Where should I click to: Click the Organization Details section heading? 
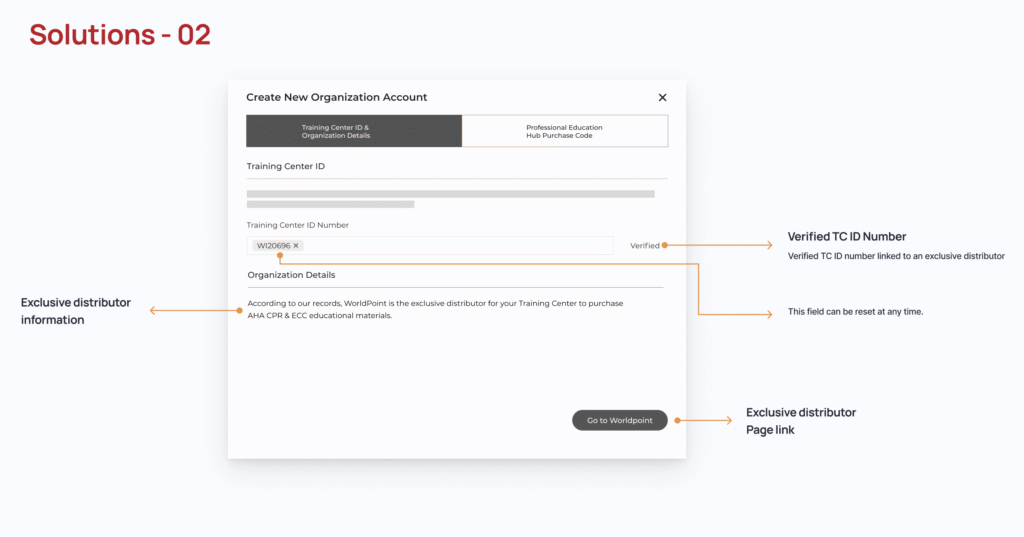(291, 274)
